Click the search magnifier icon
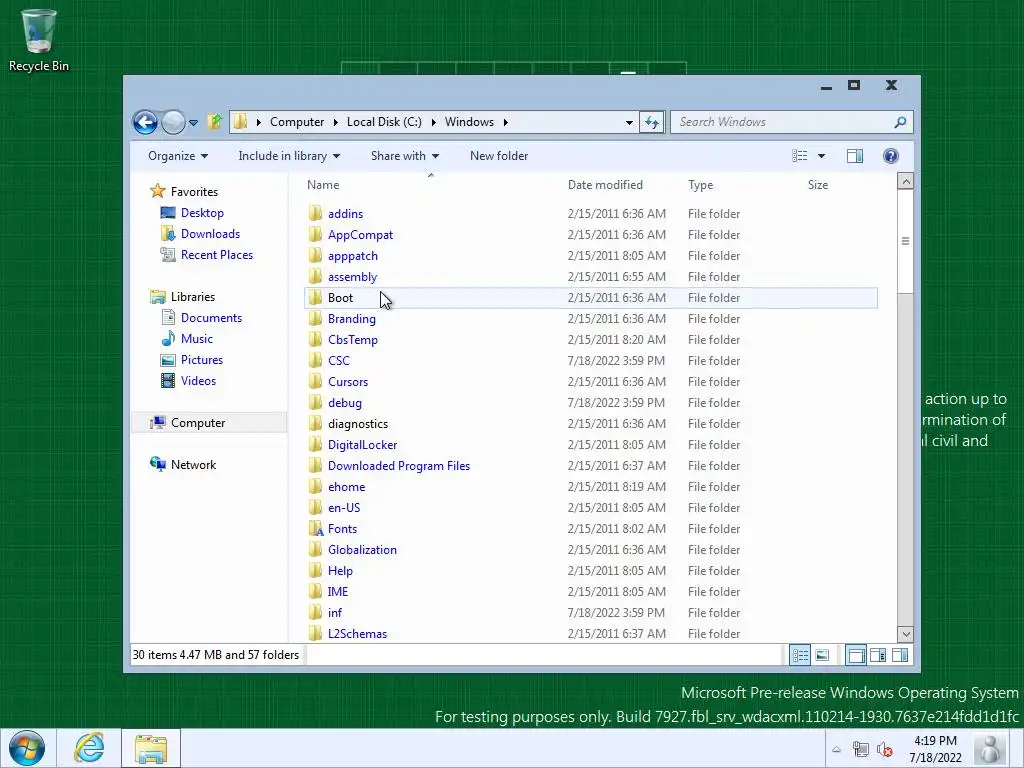This screenshot has height=768, width=1024. click(901, 122)
